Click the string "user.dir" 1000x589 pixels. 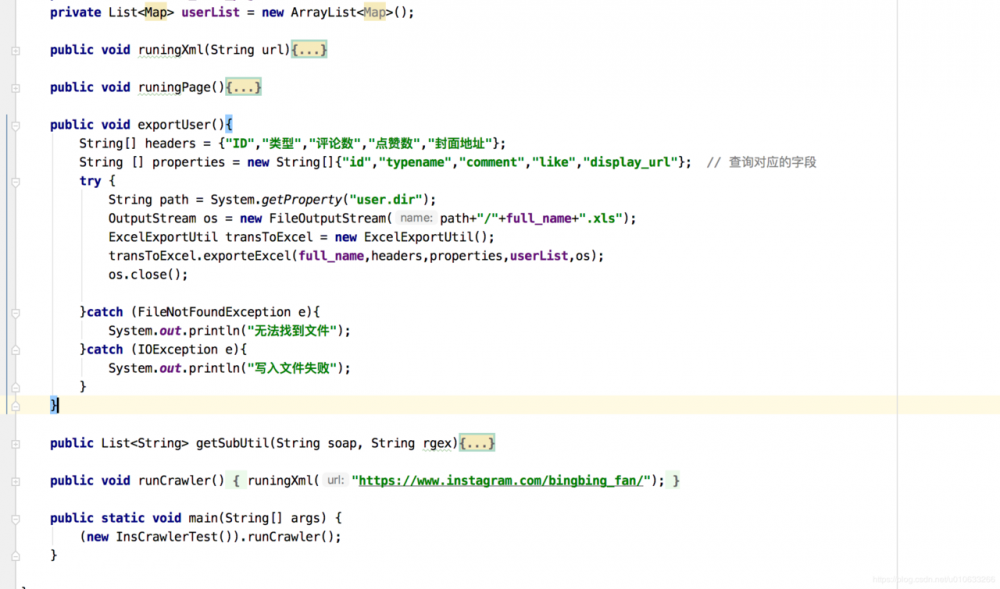[386, 200]
